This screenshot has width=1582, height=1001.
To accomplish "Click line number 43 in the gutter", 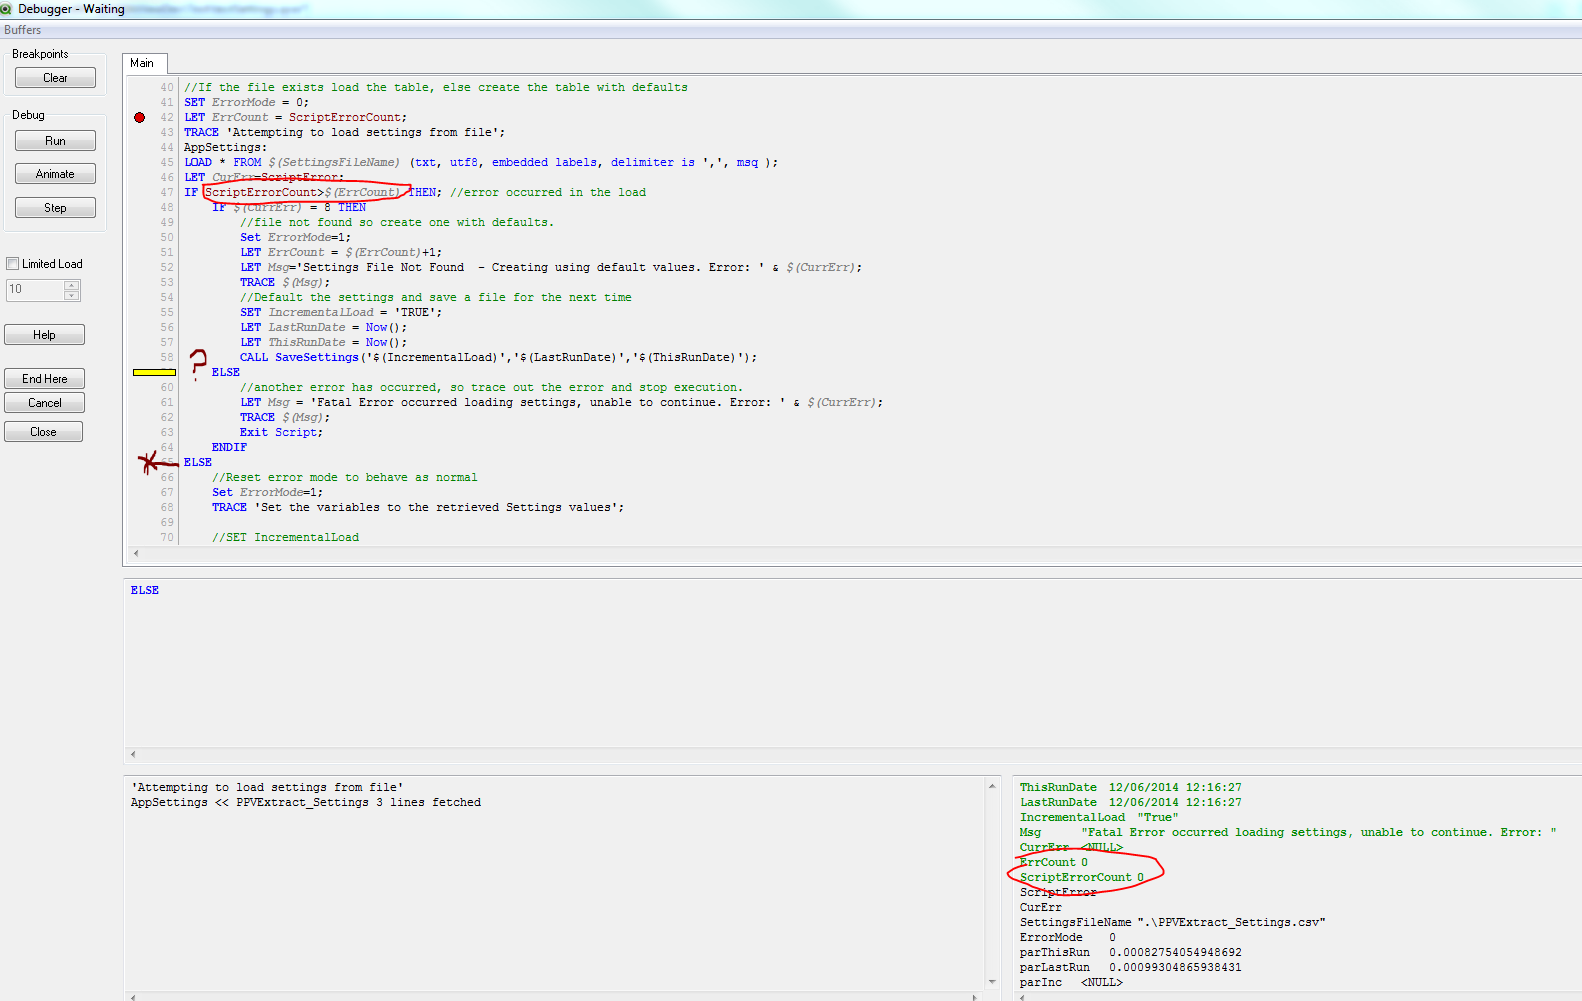I will tap(167, 132).
